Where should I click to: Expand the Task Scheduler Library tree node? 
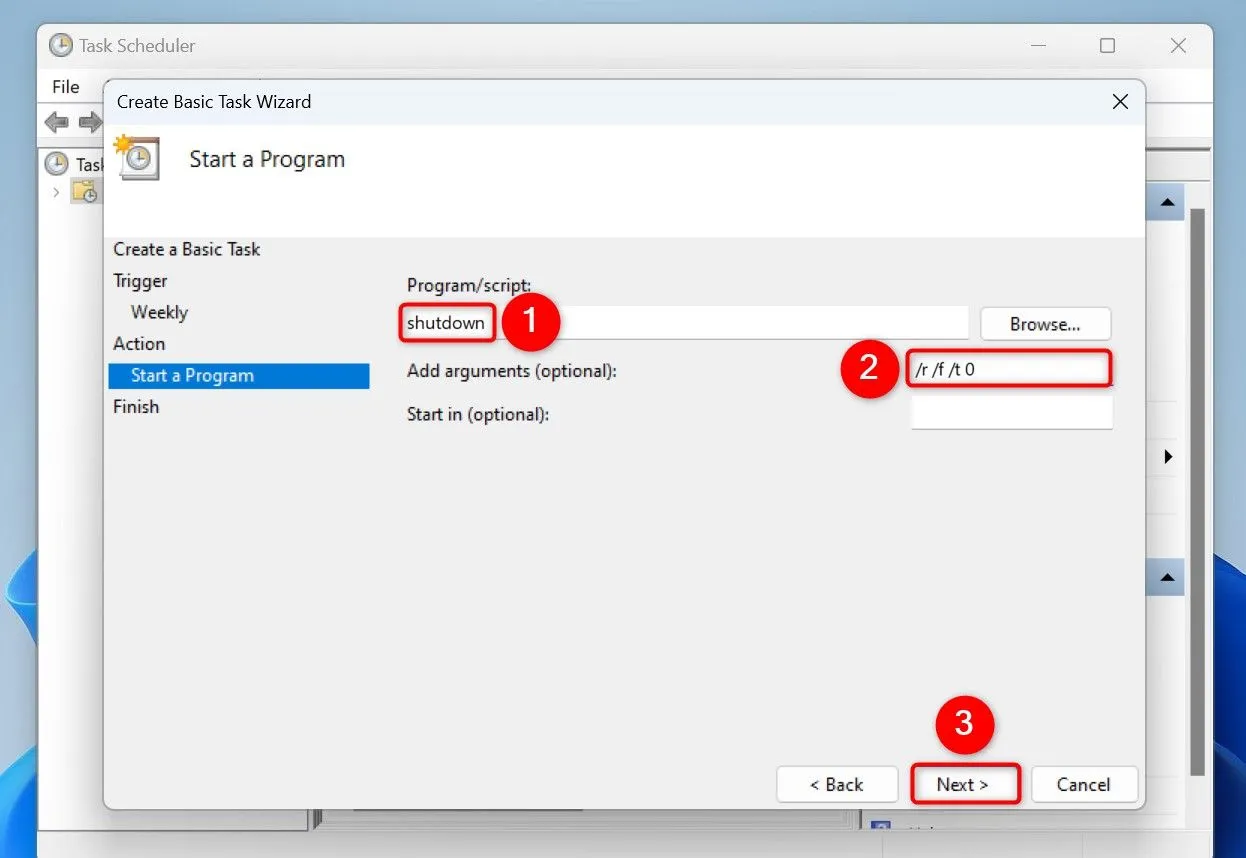(55, 191)
